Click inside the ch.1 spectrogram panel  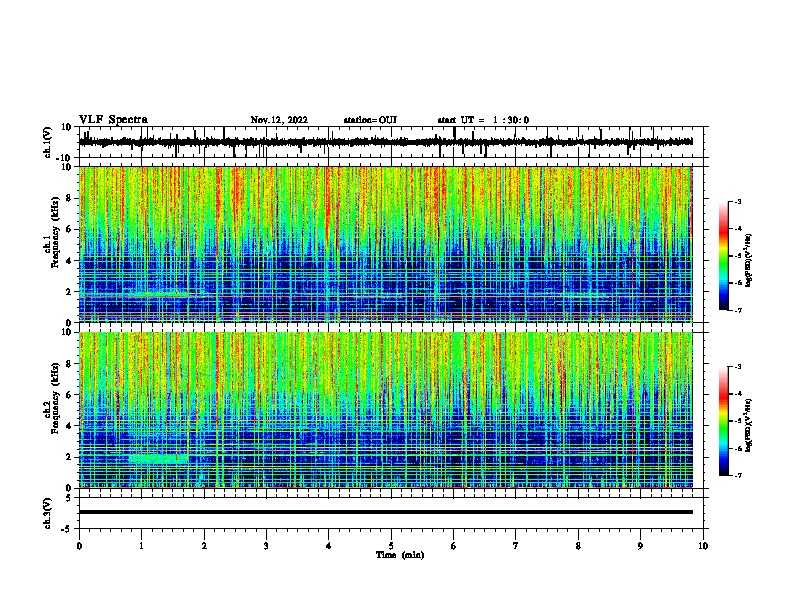386,244
